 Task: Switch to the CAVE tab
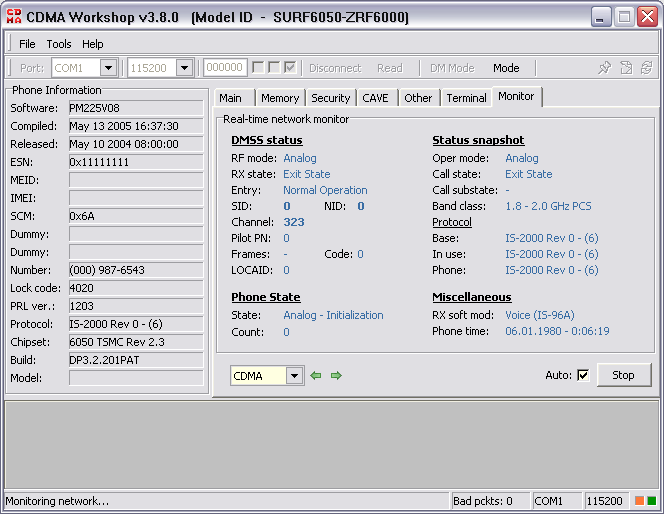(x=375, y=98)
